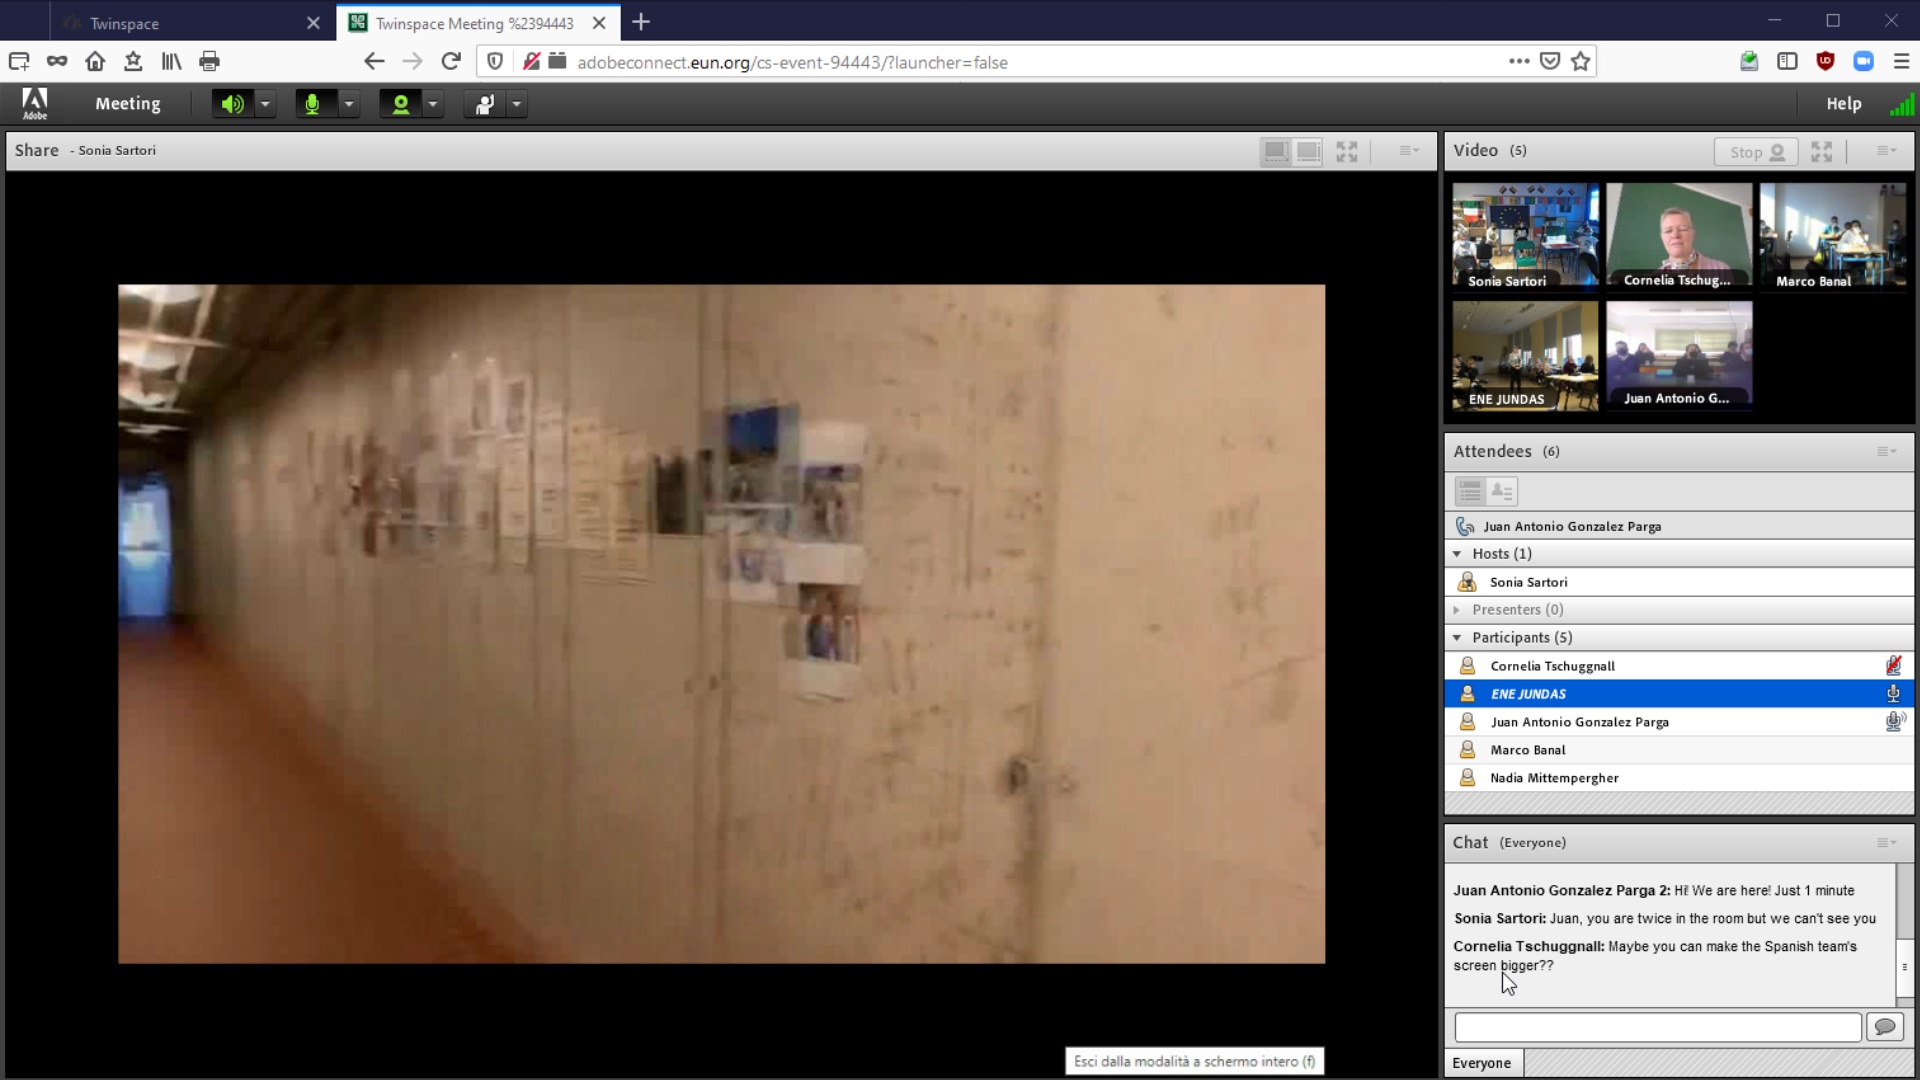This screenshot has width=1920, height=1080.
Task: Open the Help menu
Action: pyautogui.click(x=1843, y=104)
